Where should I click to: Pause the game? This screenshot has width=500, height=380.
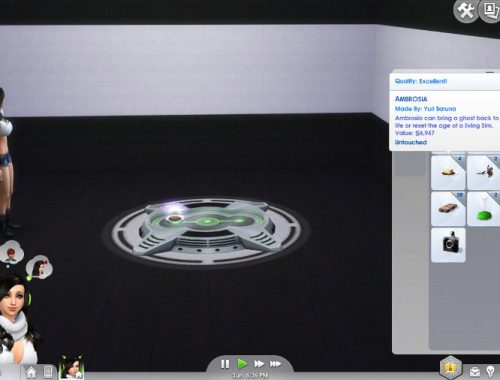pos(225,364)
